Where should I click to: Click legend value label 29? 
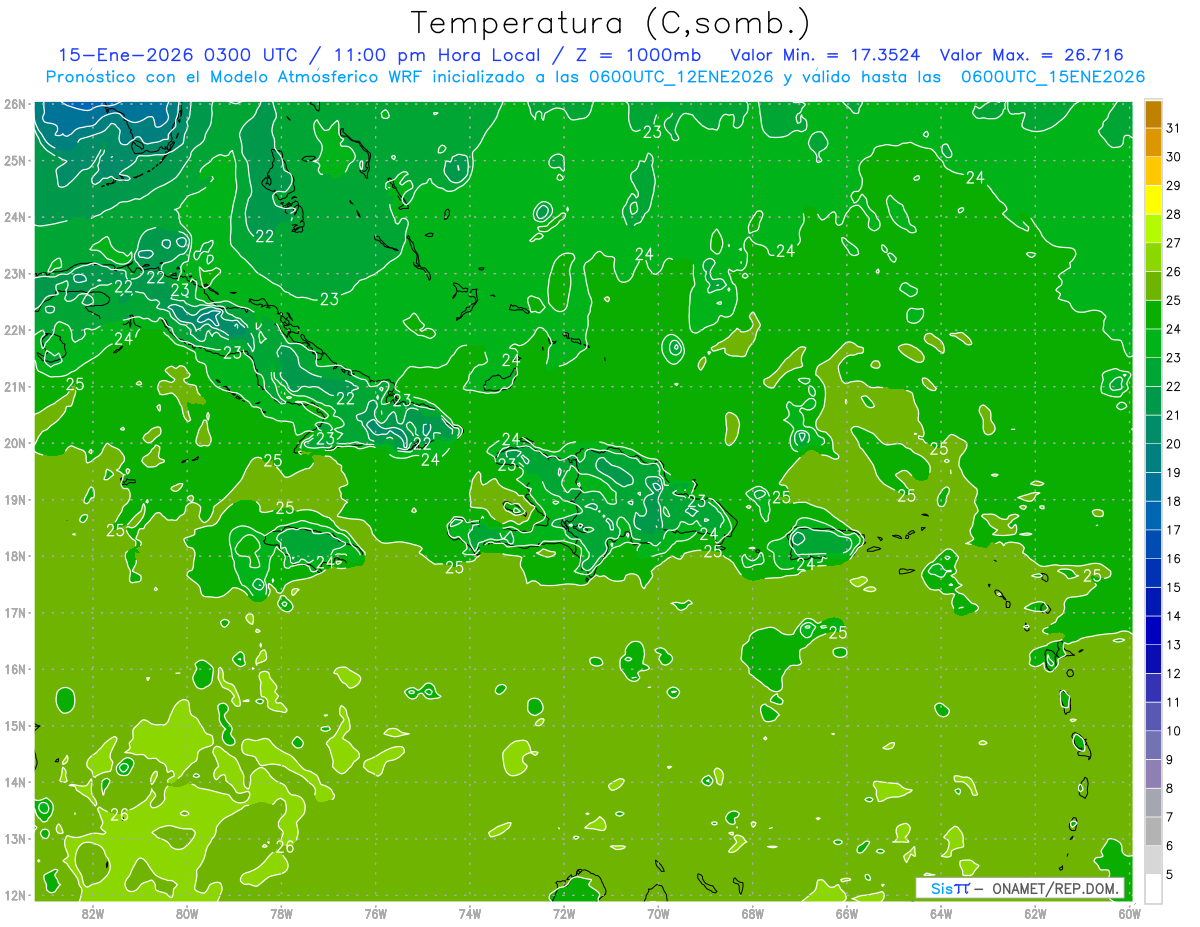point(1173,186)
